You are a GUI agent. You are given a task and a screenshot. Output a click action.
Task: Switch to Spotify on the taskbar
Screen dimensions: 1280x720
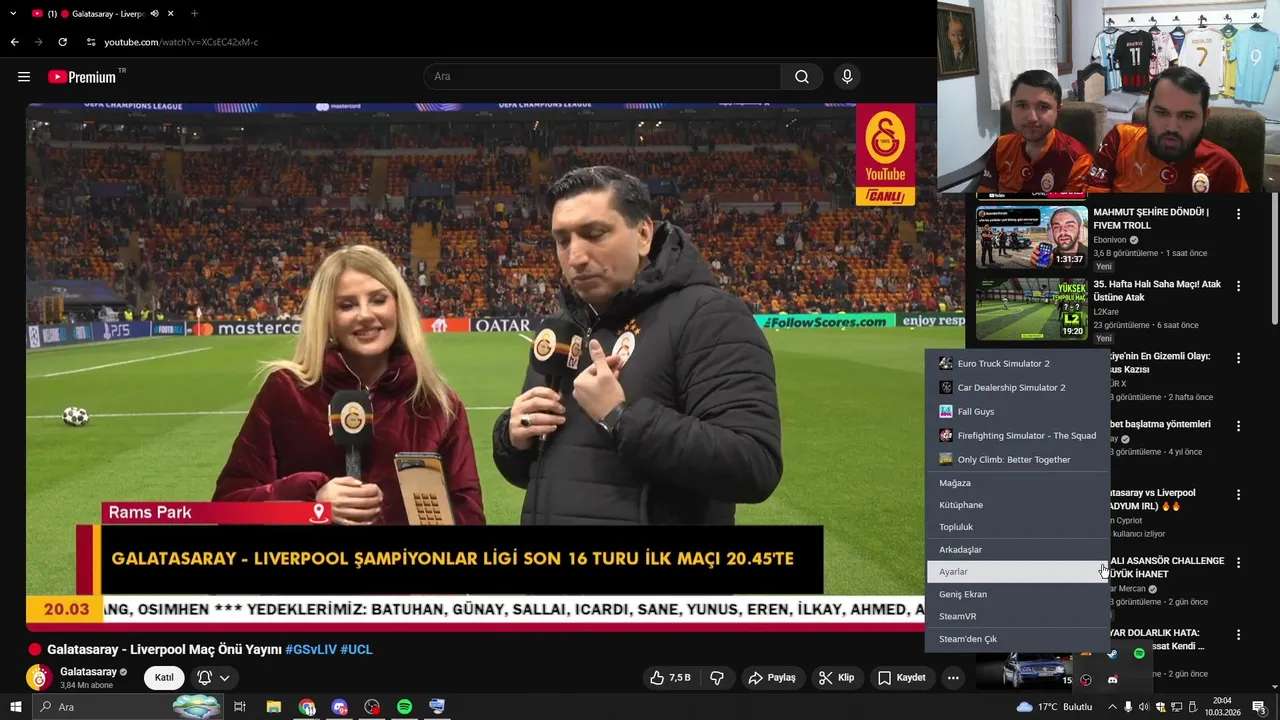pyautogui.click(x=404, y=707)
